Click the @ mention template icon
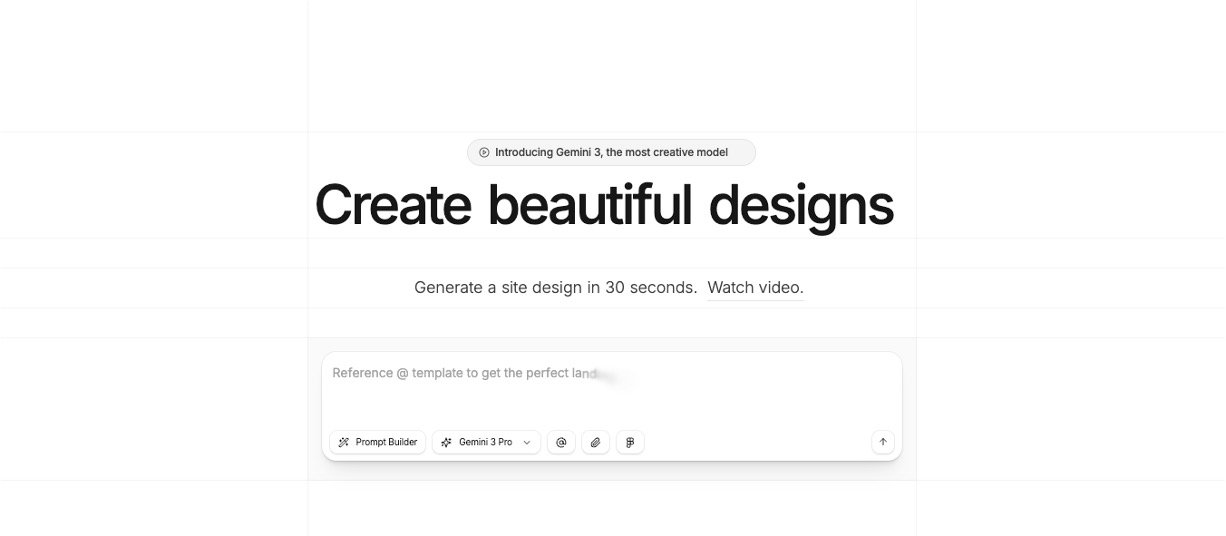The width and height of the screenshot is (1226, 536). click(x=561, y=442)
